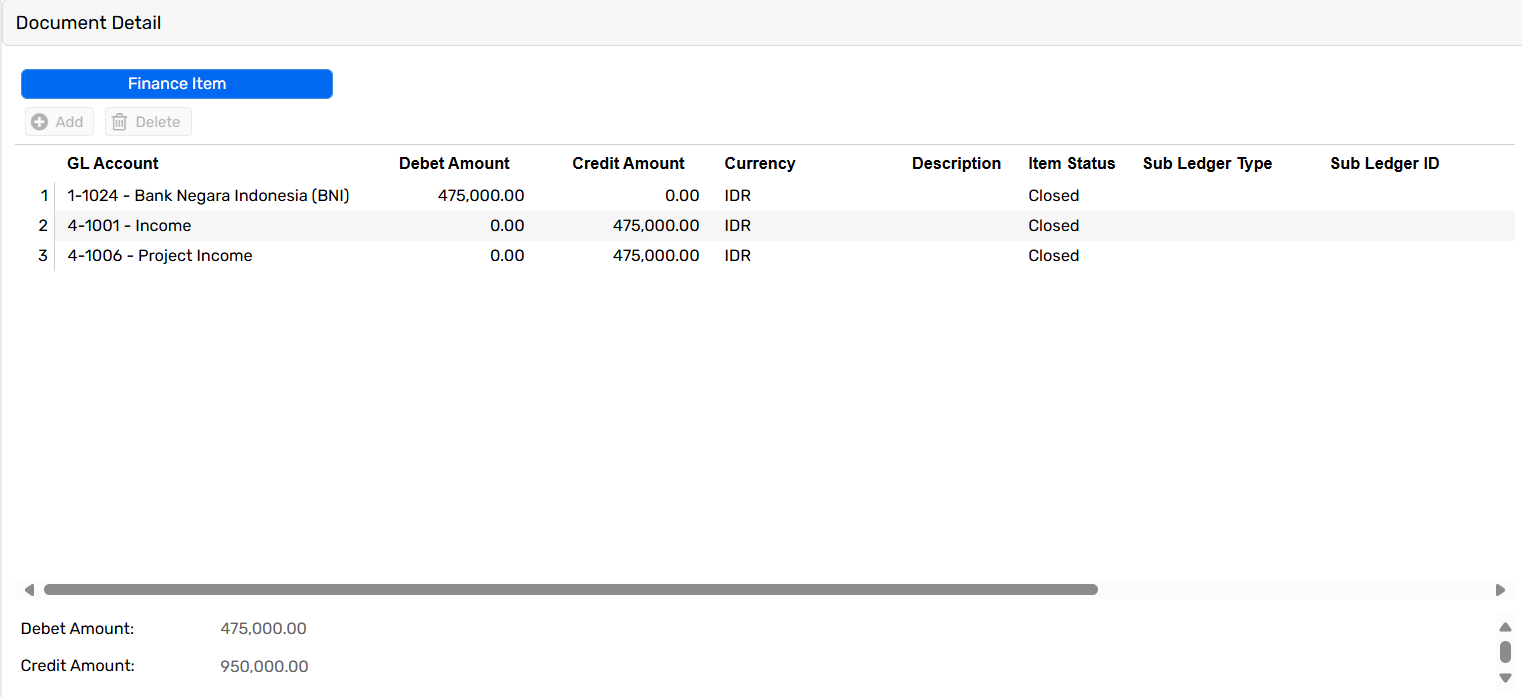Click the Add plus icon
1522x697 pixels.
click(x=40, y=122)
